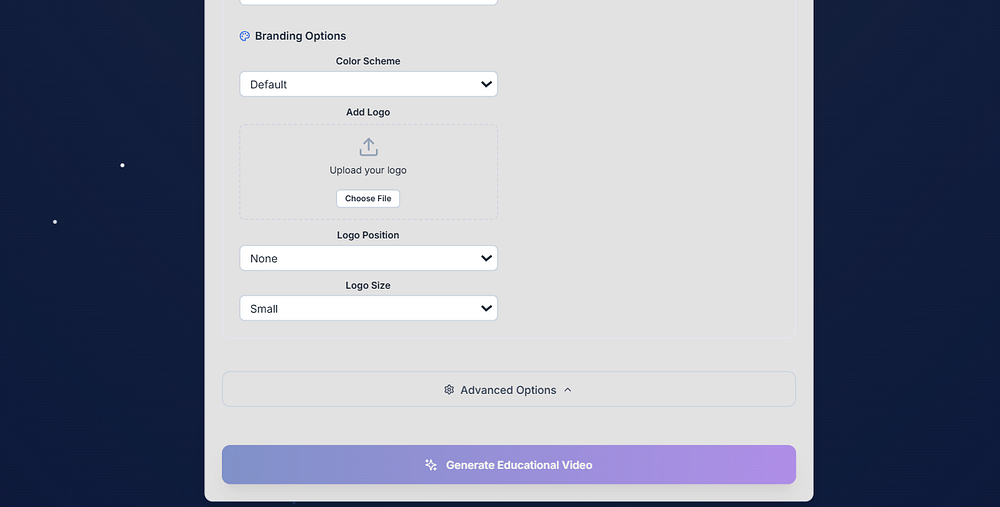This screenshot has height=507, width=1000.
Task: Click the Branding Options palette icon
Action: coord(245,36)
